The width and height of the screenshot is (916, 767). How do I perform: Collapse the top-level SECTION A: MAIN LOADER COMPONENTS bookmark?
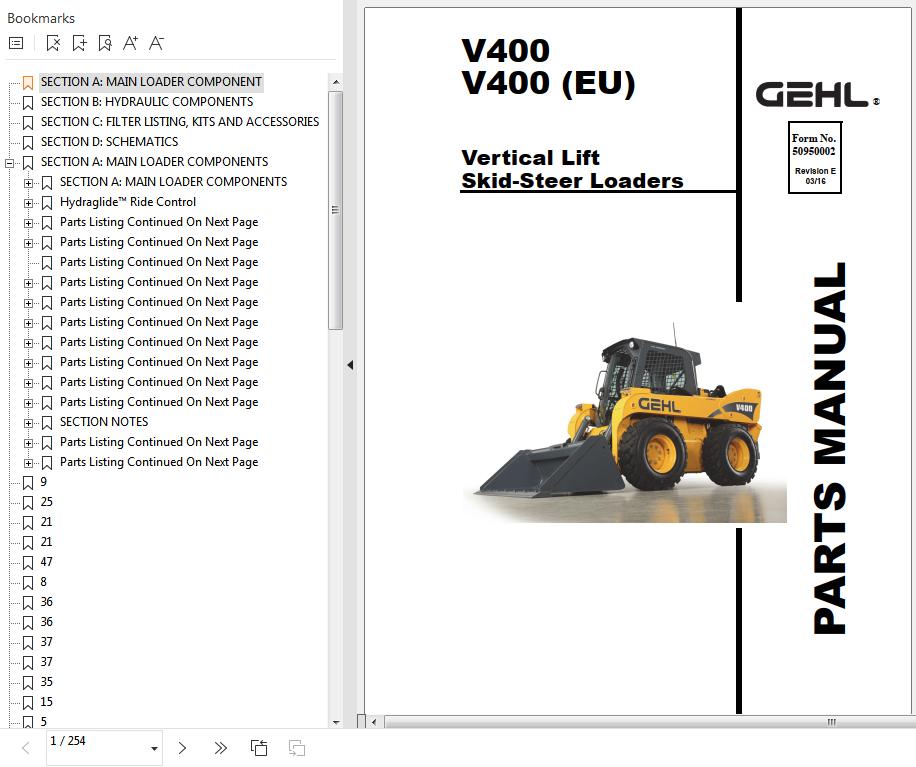pos(9,163)
